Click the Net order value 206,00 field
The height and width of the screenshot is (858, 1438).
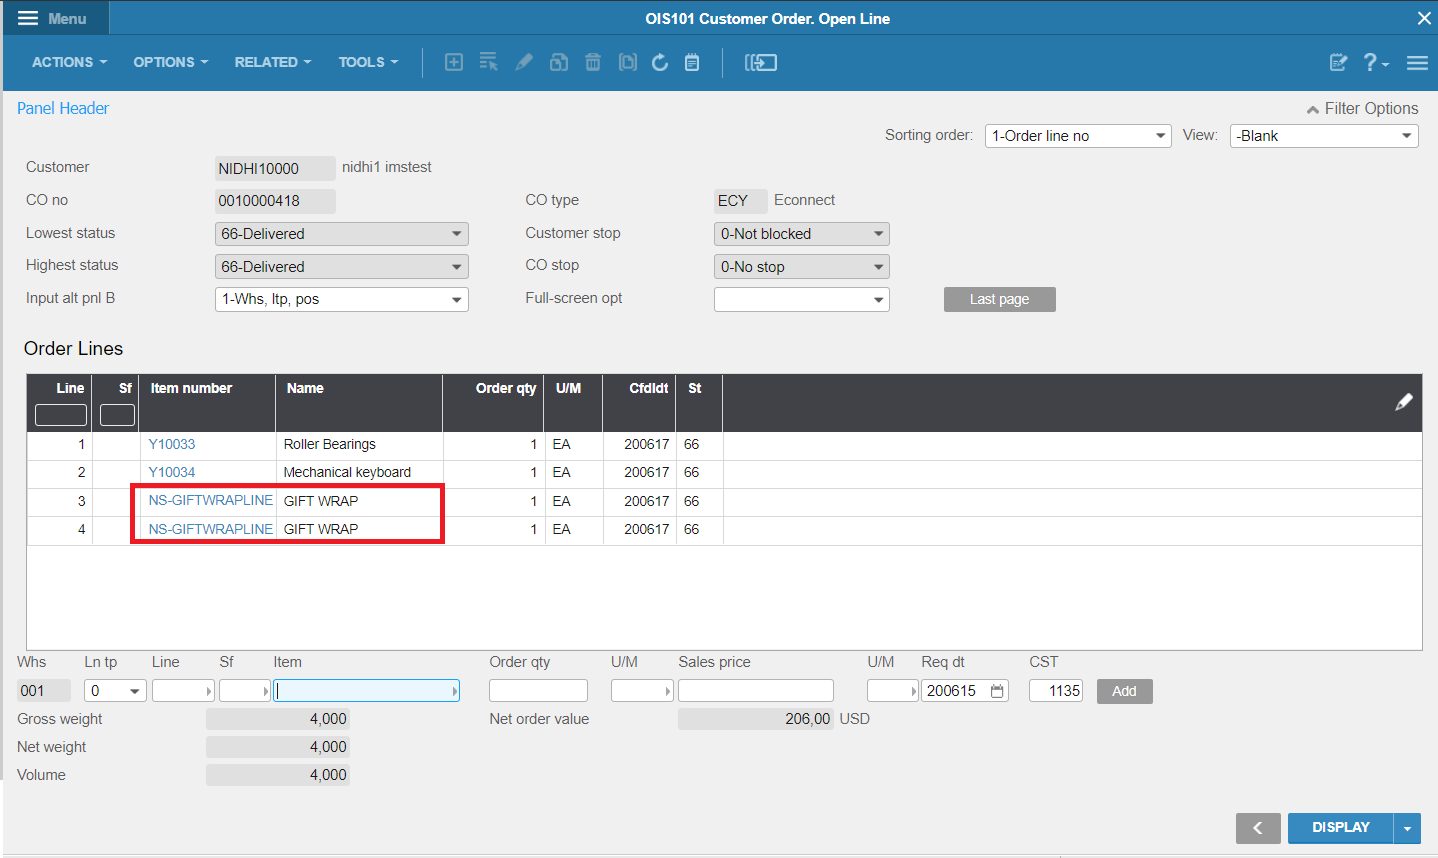[x=755, y=719]
